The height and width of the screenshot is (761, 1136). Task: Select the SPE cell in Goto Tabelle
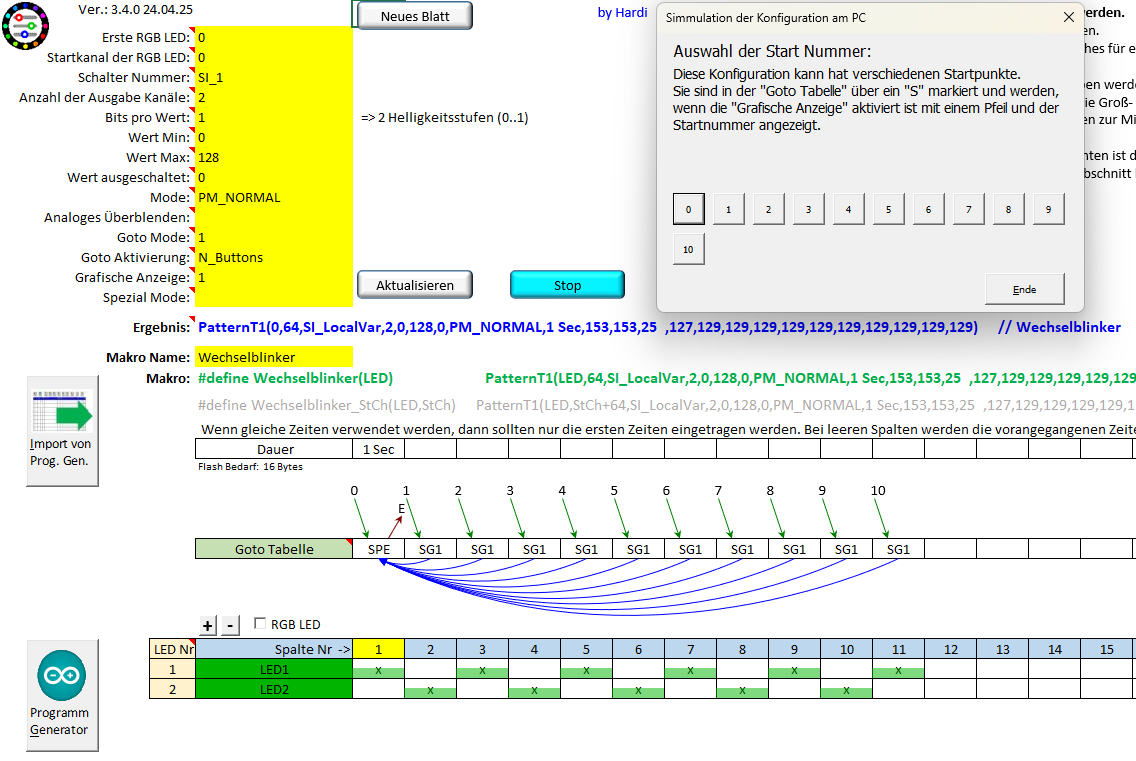[x=379, y=549]
